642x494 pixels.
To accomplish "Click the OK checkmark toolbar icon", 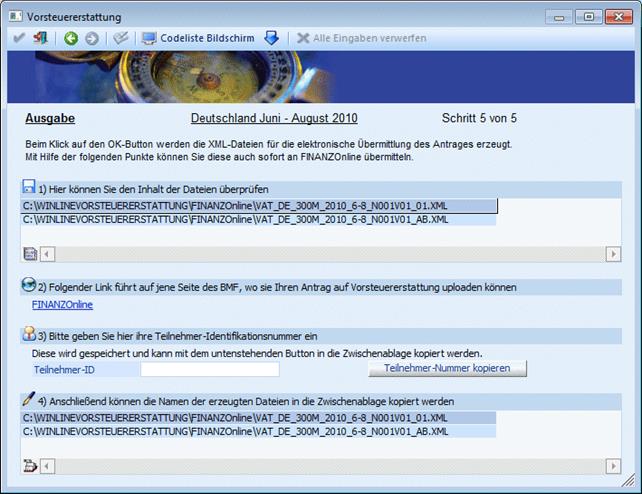I will click(16, 38).
